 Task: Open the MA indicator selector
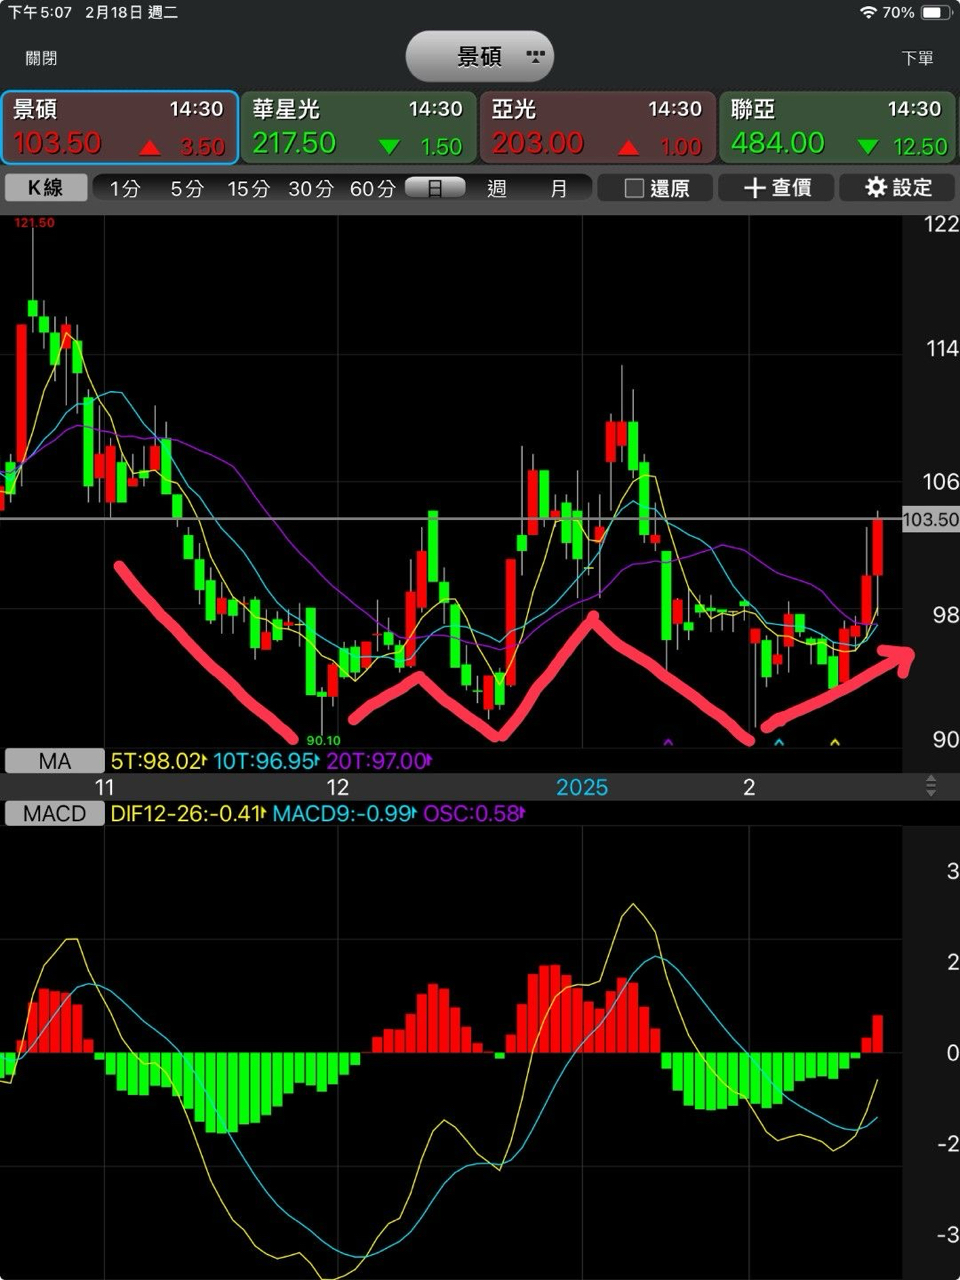[54, 761]
